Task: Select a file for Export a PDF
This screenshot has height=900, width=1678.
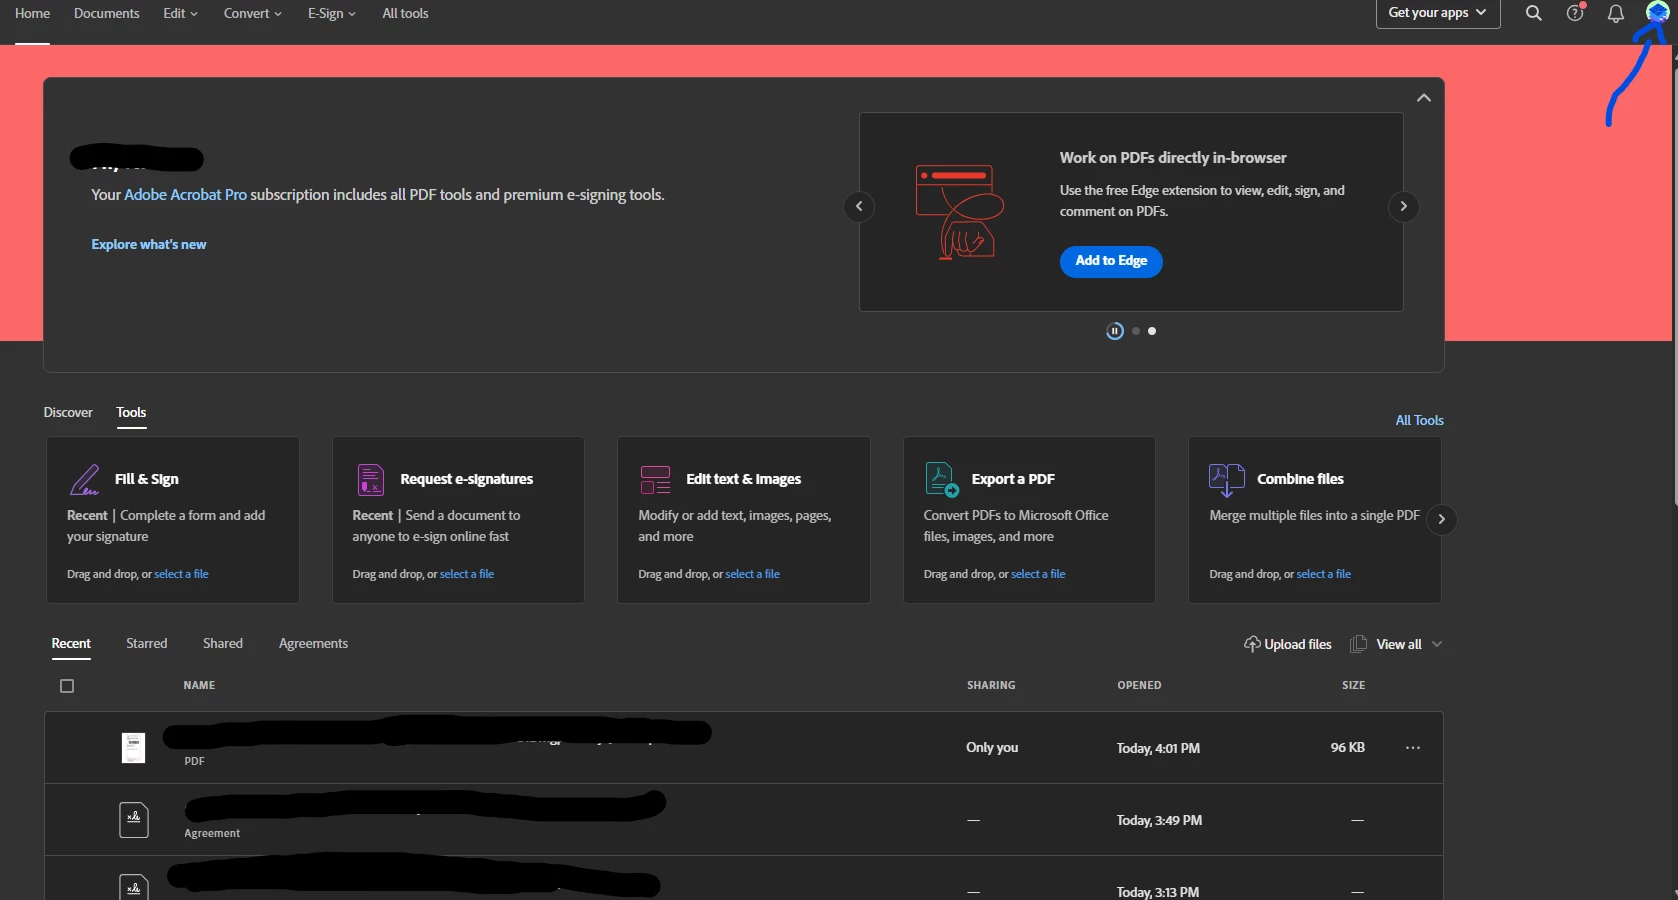Action: 1038,575
